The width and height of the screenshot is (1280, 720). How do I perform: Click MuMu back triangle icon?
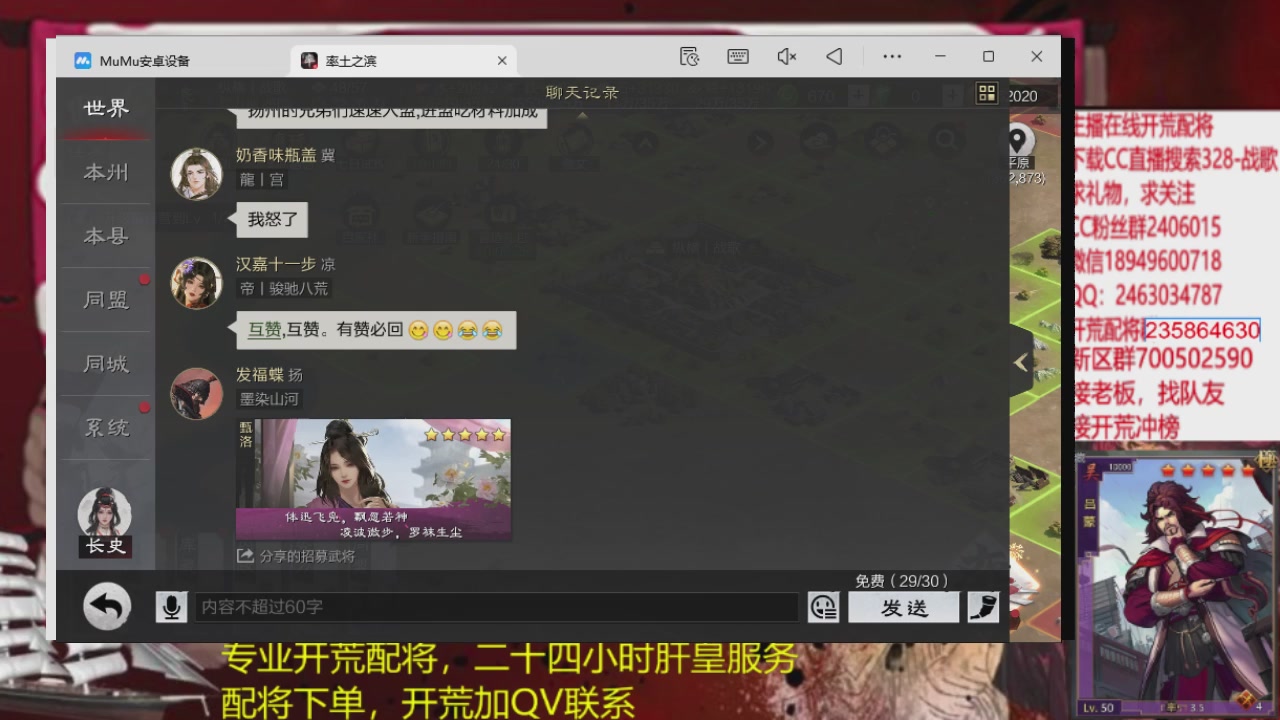point(834,57)
